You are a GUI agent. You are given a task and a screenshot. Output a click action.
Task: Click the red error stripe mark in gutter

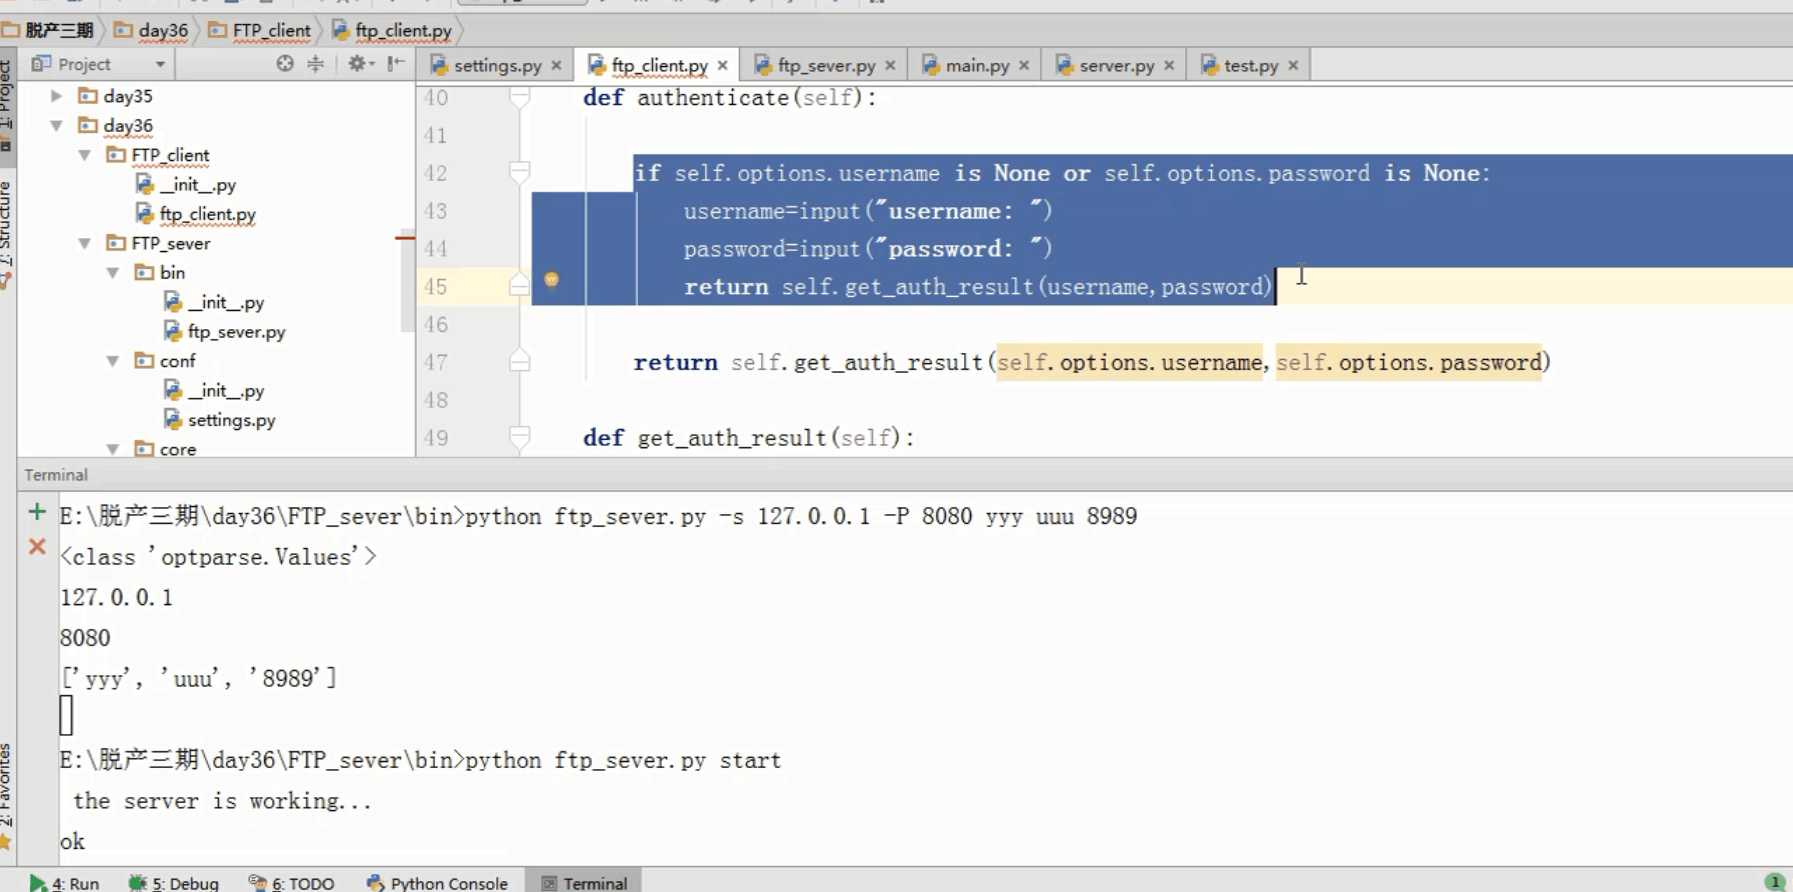[405, 238]
